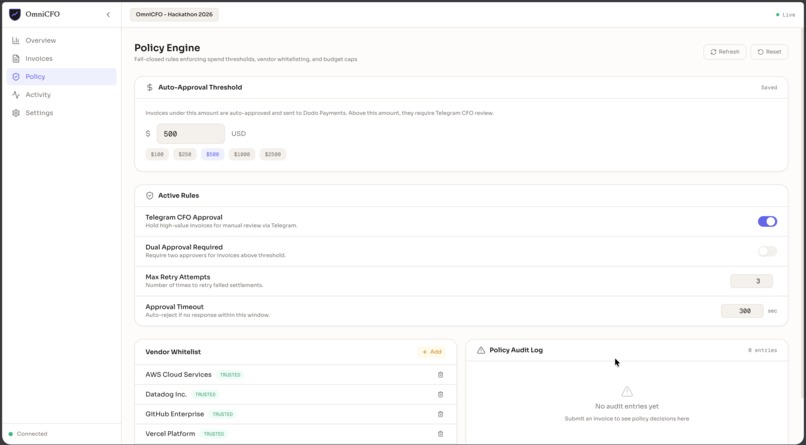Screen dimensions: 806x445
Task: Disable the Telegram CFO Approval toggle
Action: click(767, 221)
